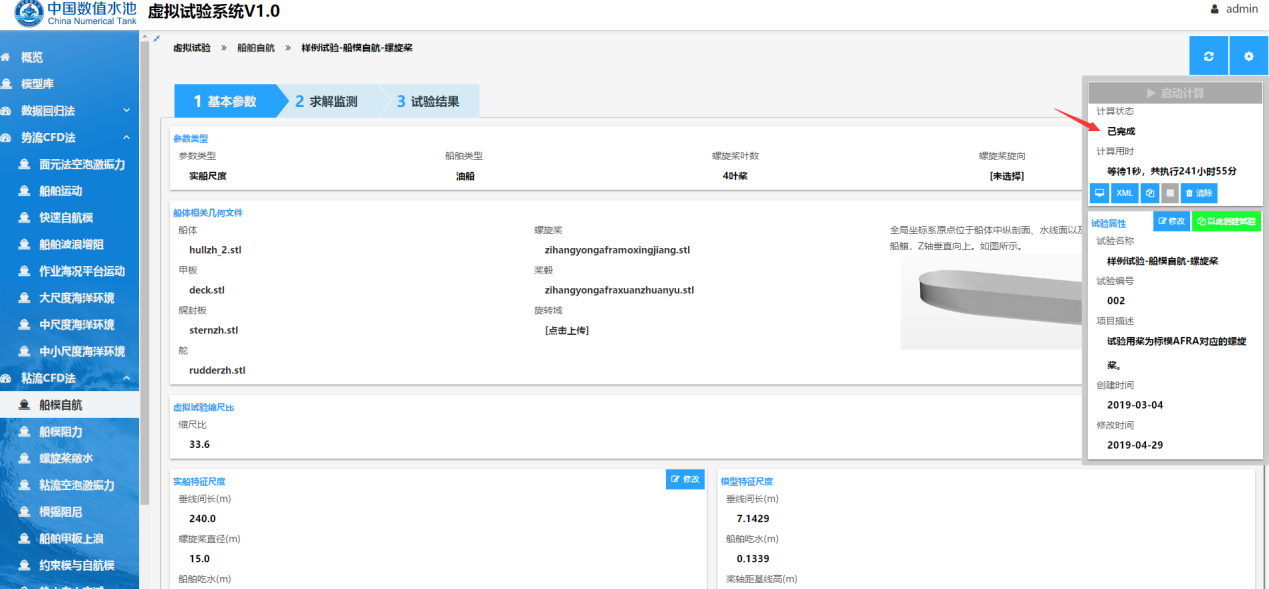Click [点击上传] link under 旋转域

tap(566, 330)
